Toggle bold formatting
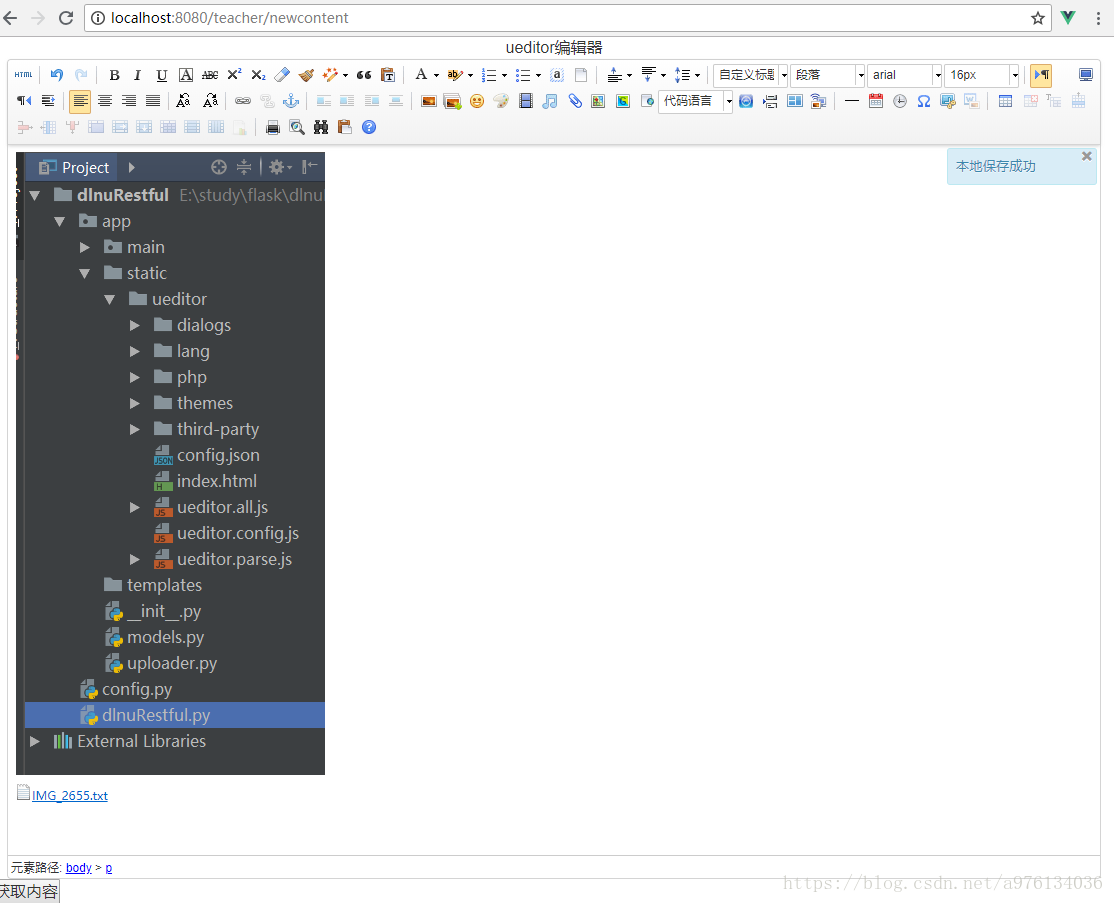 tap(114, 75)
